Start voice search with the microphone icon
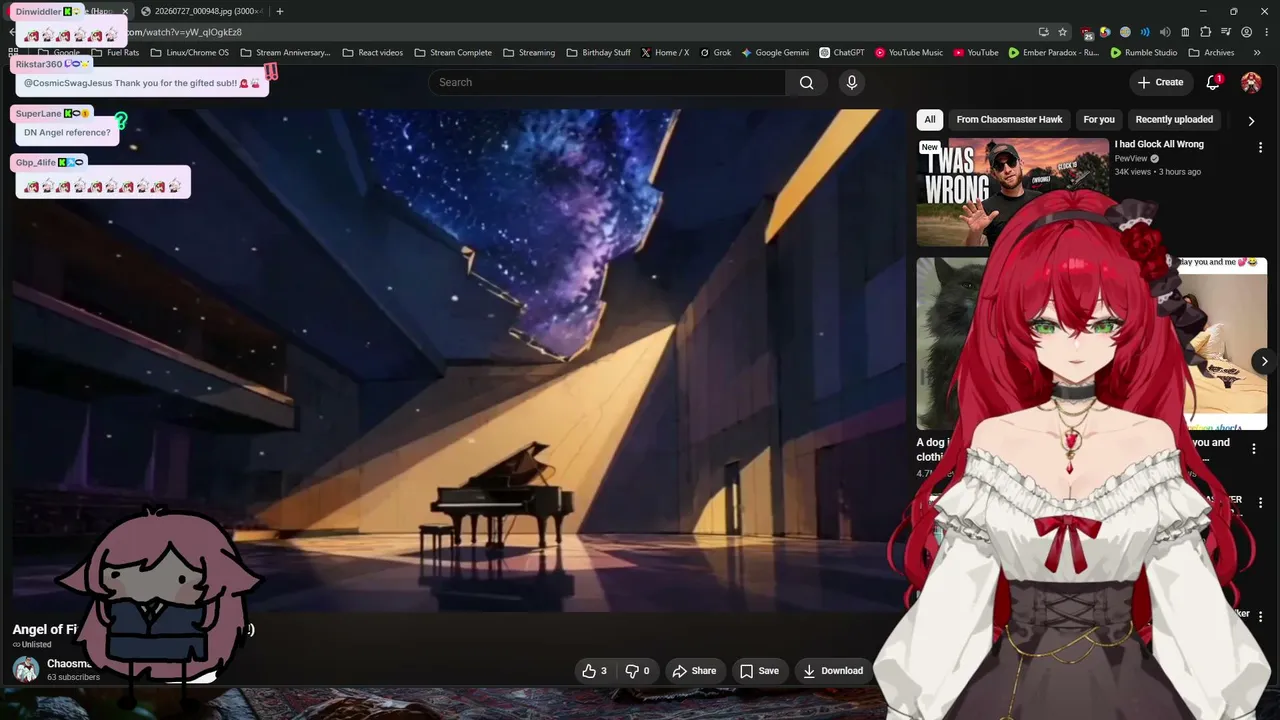This screenshot has width=1280, height=720. click(852, 83)
